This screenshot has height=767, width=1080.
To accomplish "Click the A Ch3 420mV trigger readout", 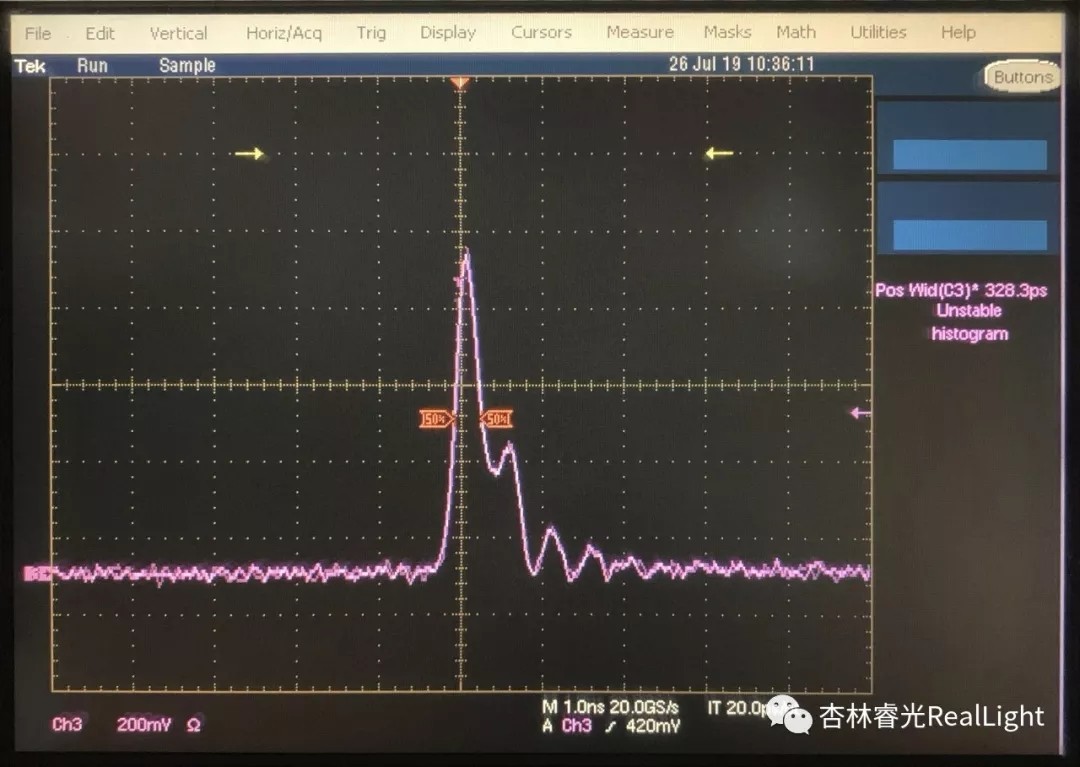I will (611, 726).
